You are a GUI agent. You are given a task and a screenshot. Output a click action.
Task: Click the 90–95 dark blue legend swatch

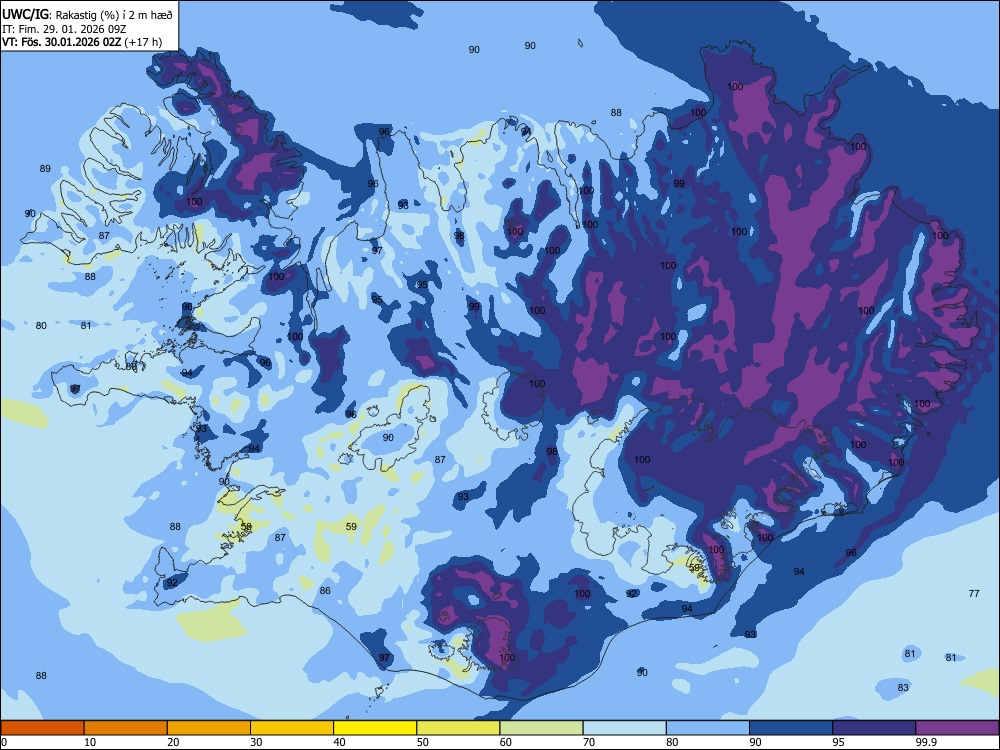[791, 728]
